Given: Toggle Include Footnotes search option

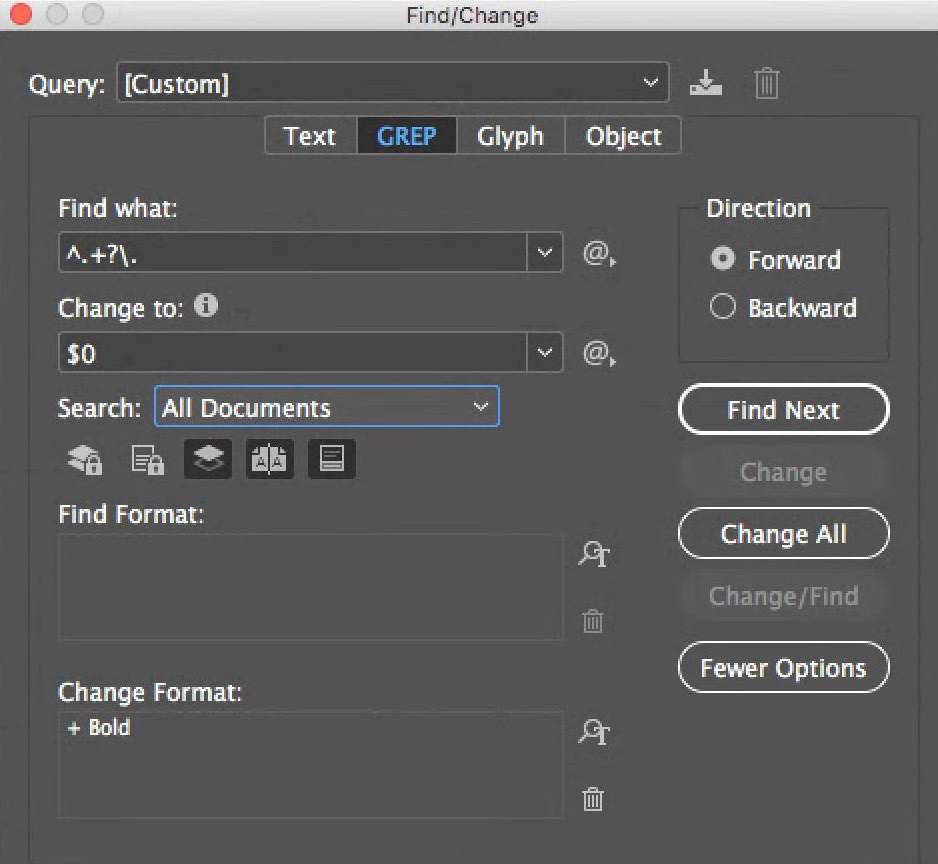Looking at the screenshot, I should pos(331,459).
